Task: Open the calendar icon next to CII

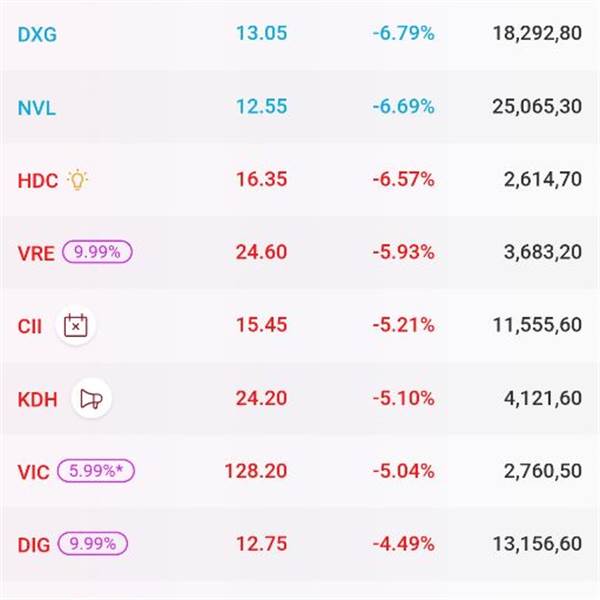Action: [x=76, y=326]
